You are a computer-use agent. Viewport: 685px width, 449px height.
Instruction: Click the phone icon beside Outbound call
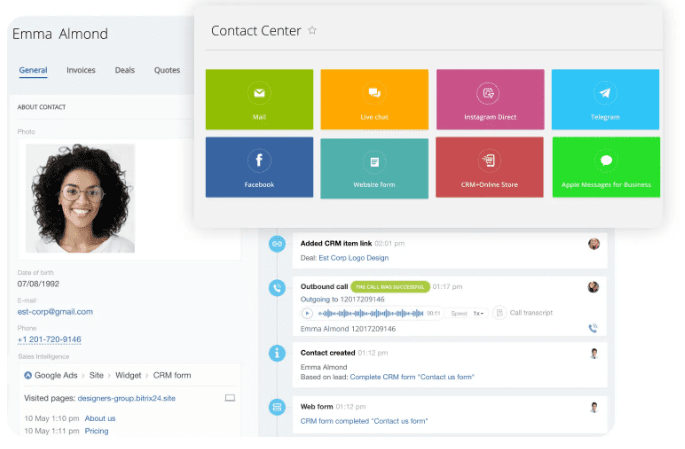pyautogui.click(x=277, y=288)
